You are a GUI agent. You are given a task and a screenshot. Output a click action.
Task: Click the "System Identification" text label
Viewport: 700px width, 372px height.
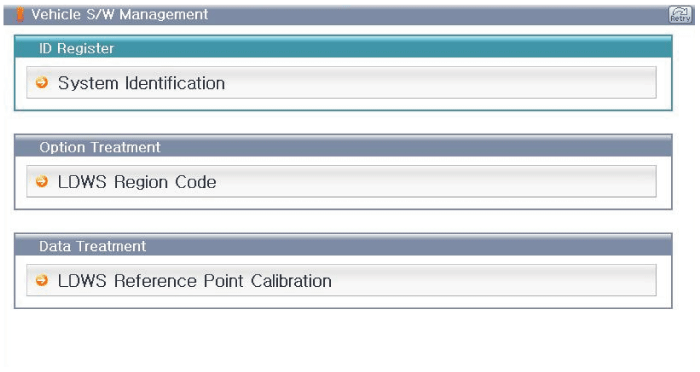tap(141, 83)
